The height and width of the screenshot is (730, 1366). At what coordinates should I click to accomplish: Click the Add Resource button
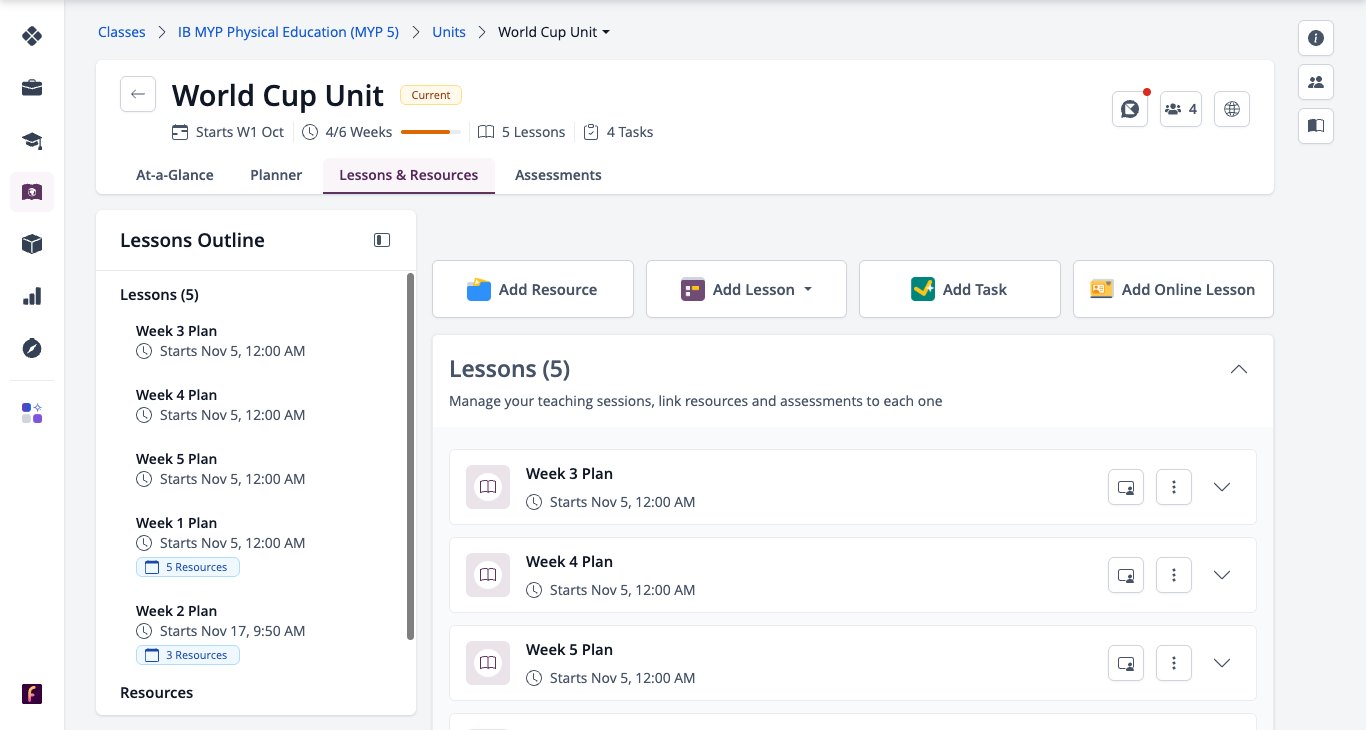pyautogui.click(x=533, y=289)
